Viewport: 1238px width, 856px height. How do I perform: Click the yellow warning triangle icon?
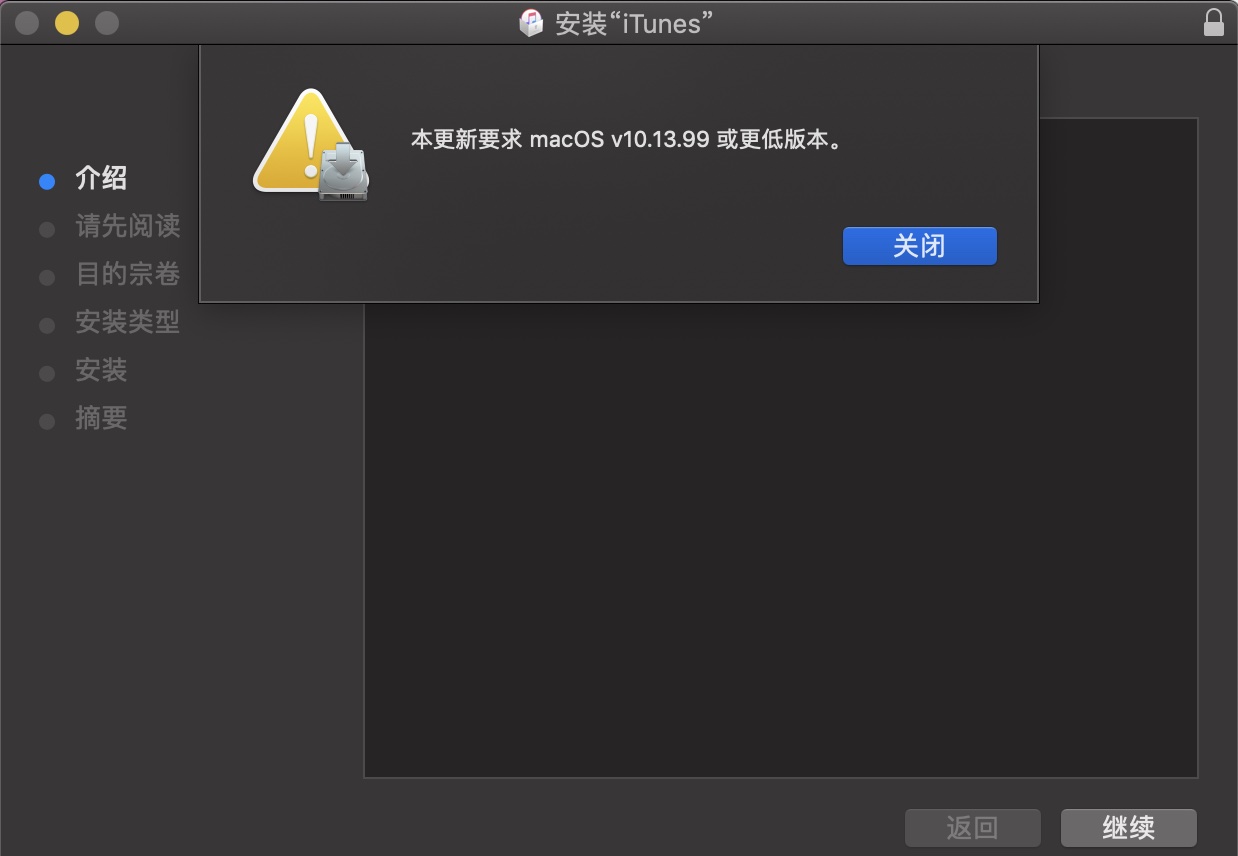[304, 141]
